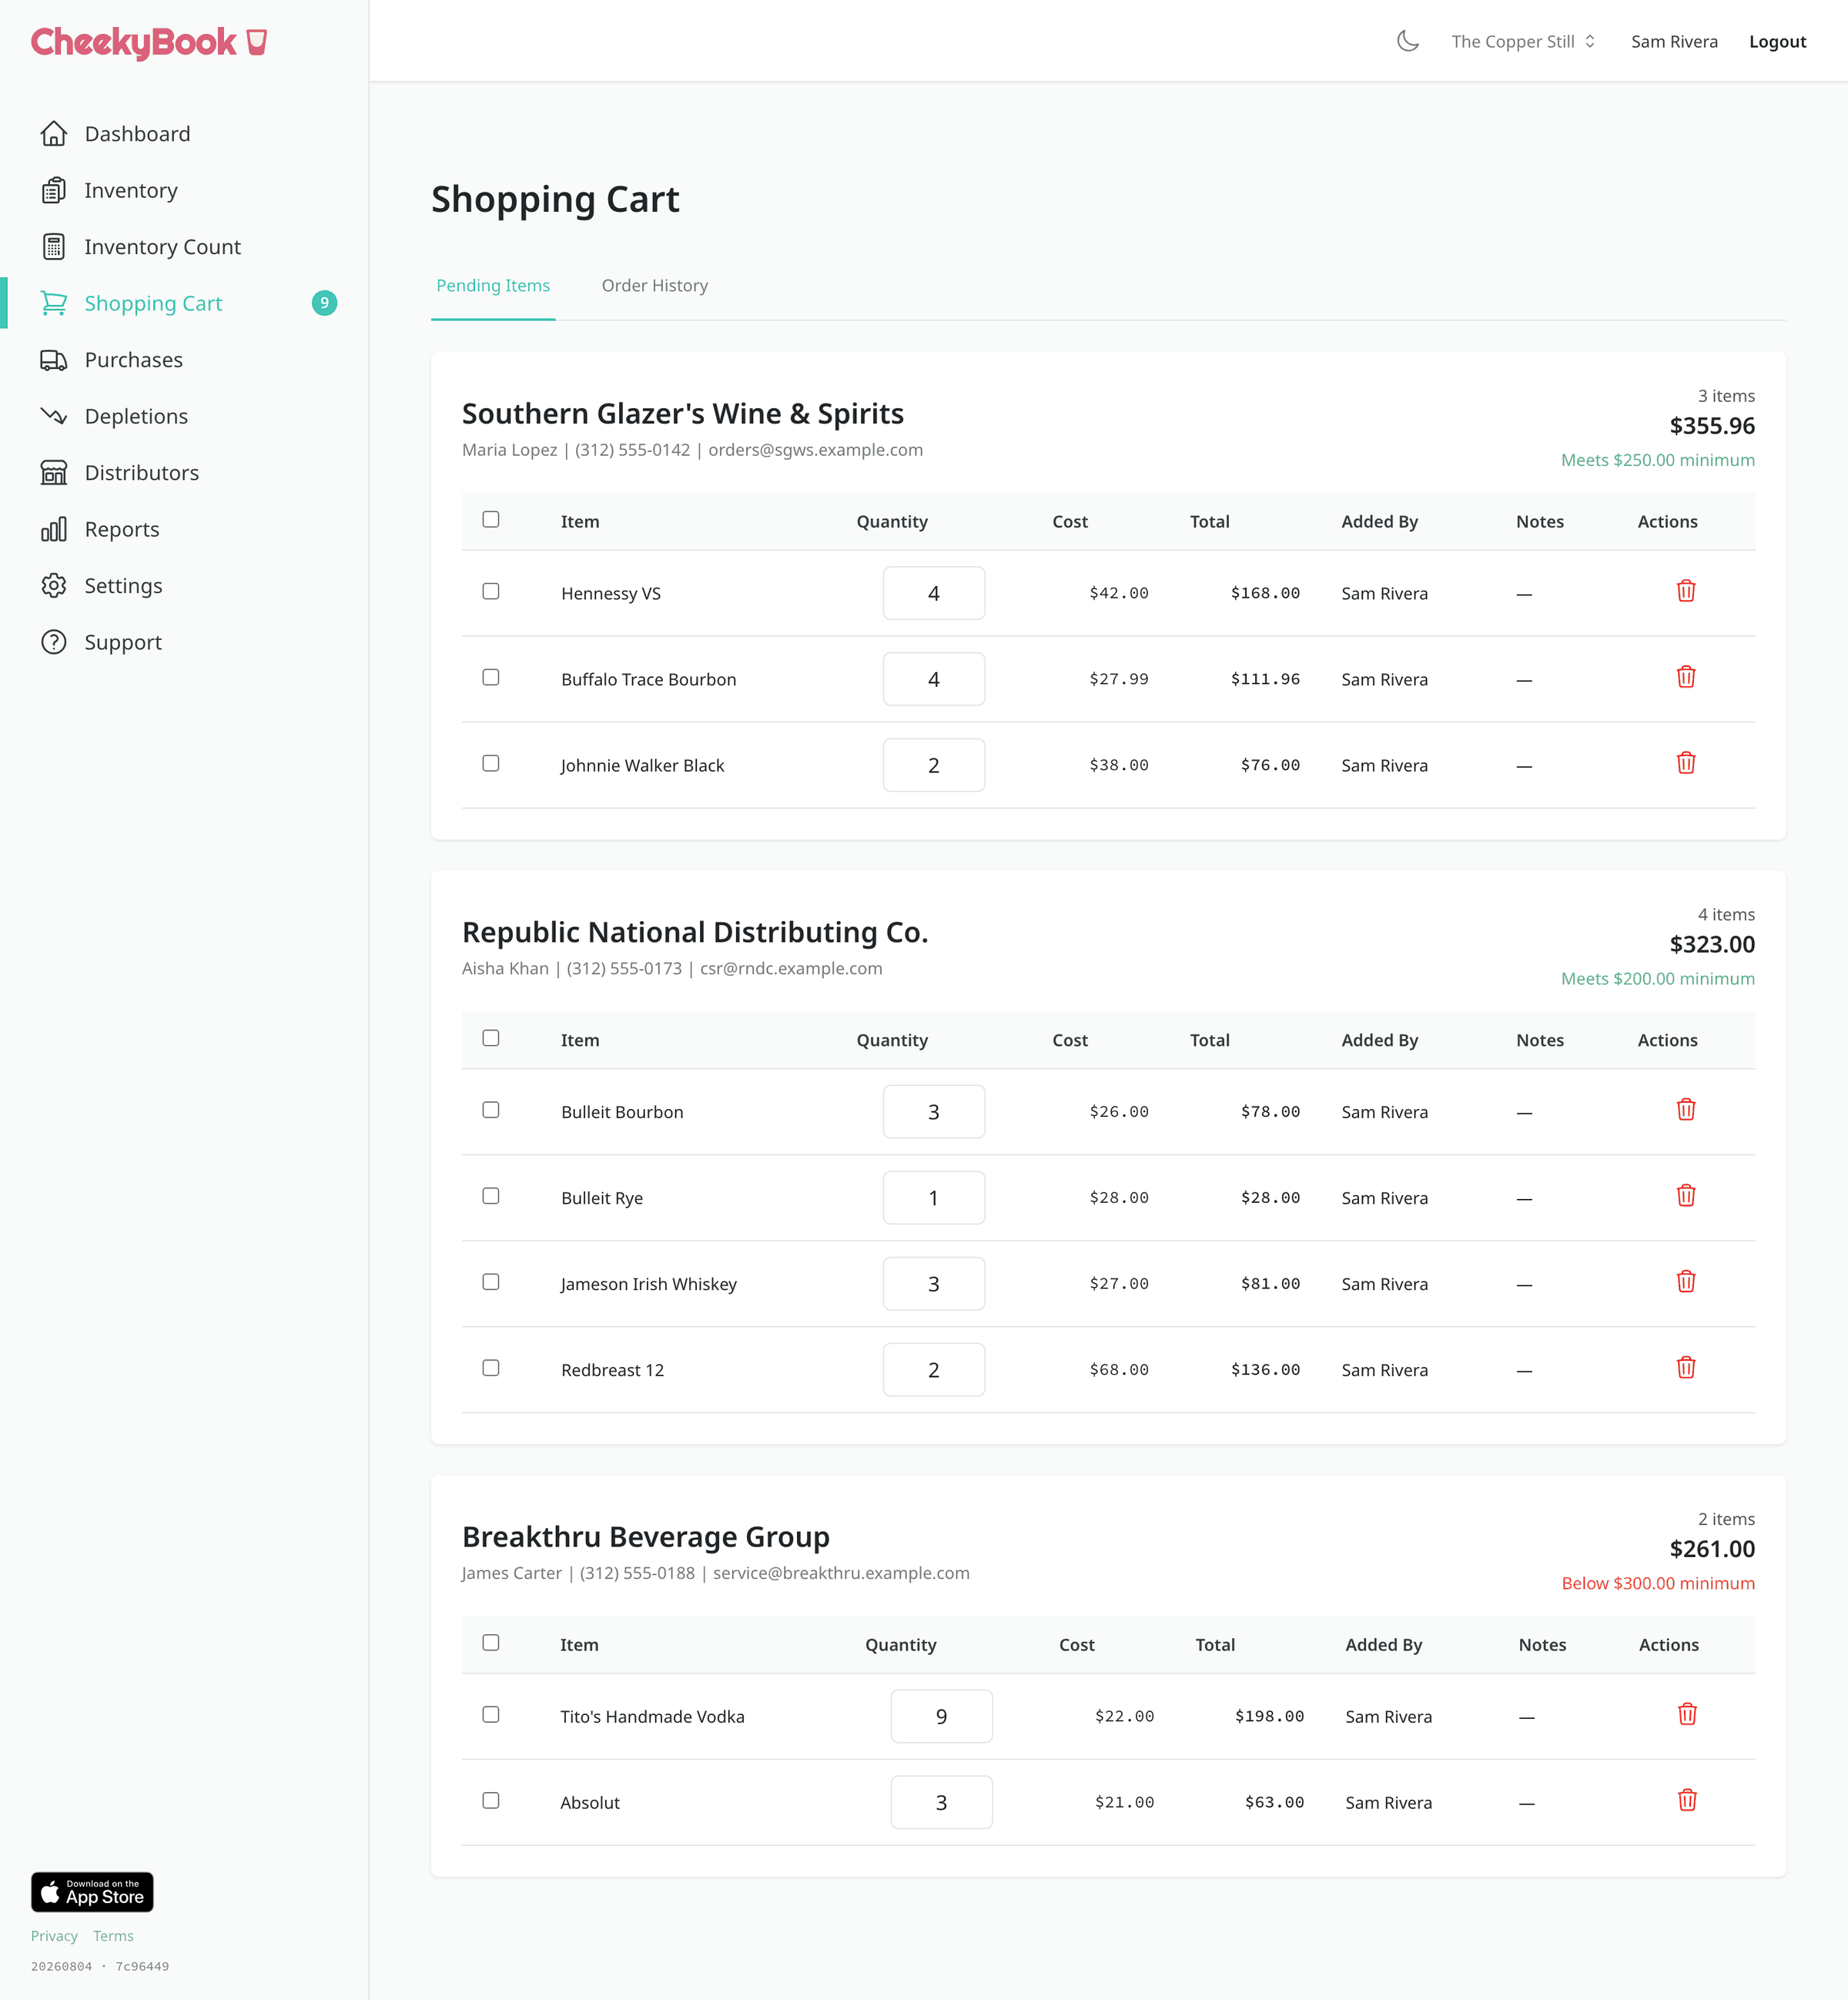Toggle dark mode moon icon
The height and width of the screenshot is (2000, 1848).
point(1408,41)
